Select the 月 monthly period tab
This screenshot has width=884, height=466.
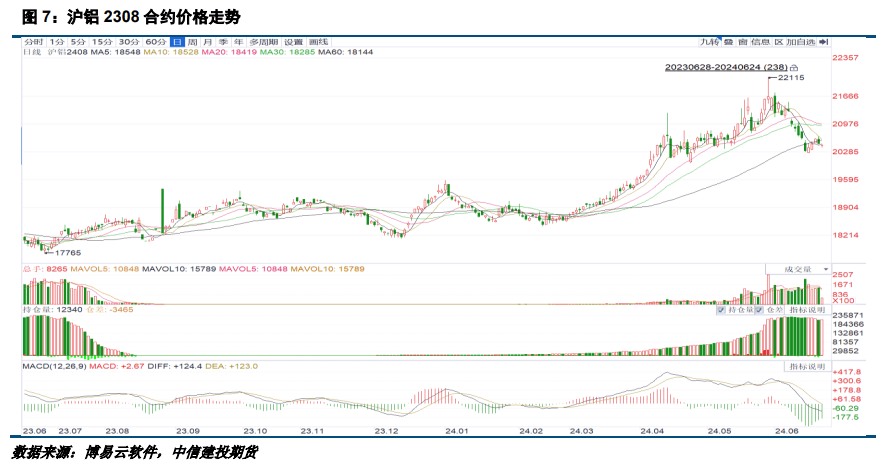pos(207,42)
